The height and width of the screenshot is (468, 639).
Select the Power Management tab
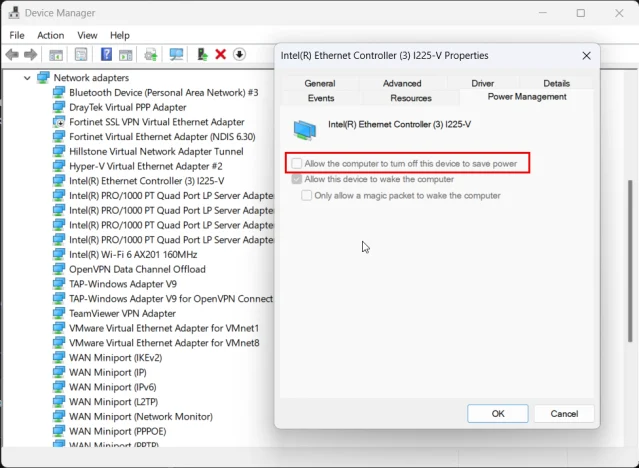527,97
